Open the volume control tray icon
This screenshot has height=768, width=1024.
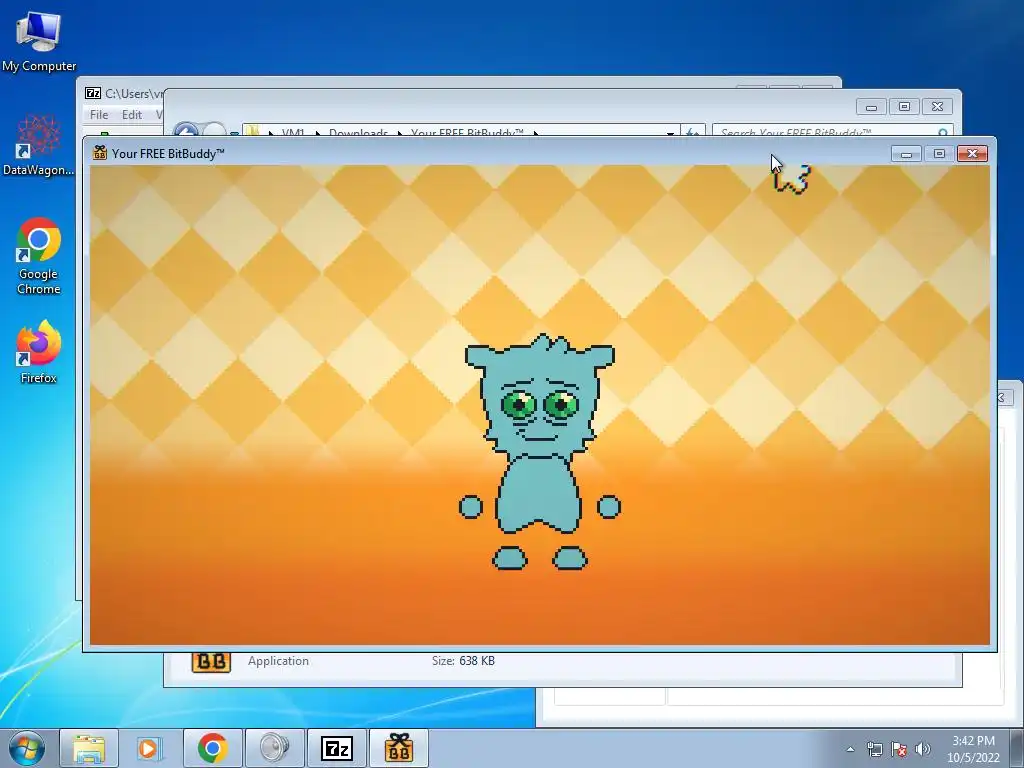click(x=923, y=749)
